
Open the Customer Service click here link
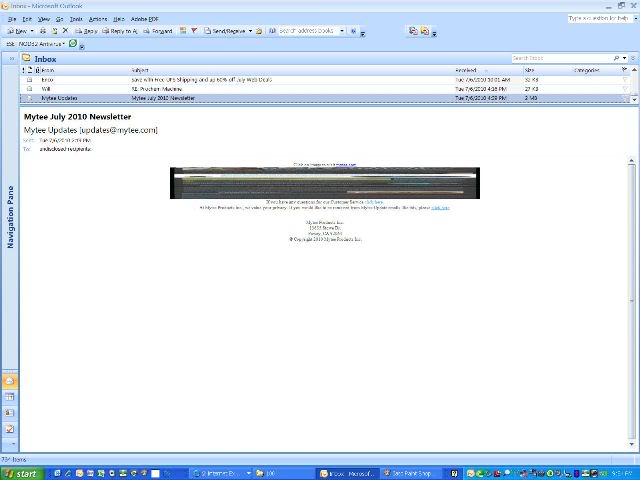point(373,202)
